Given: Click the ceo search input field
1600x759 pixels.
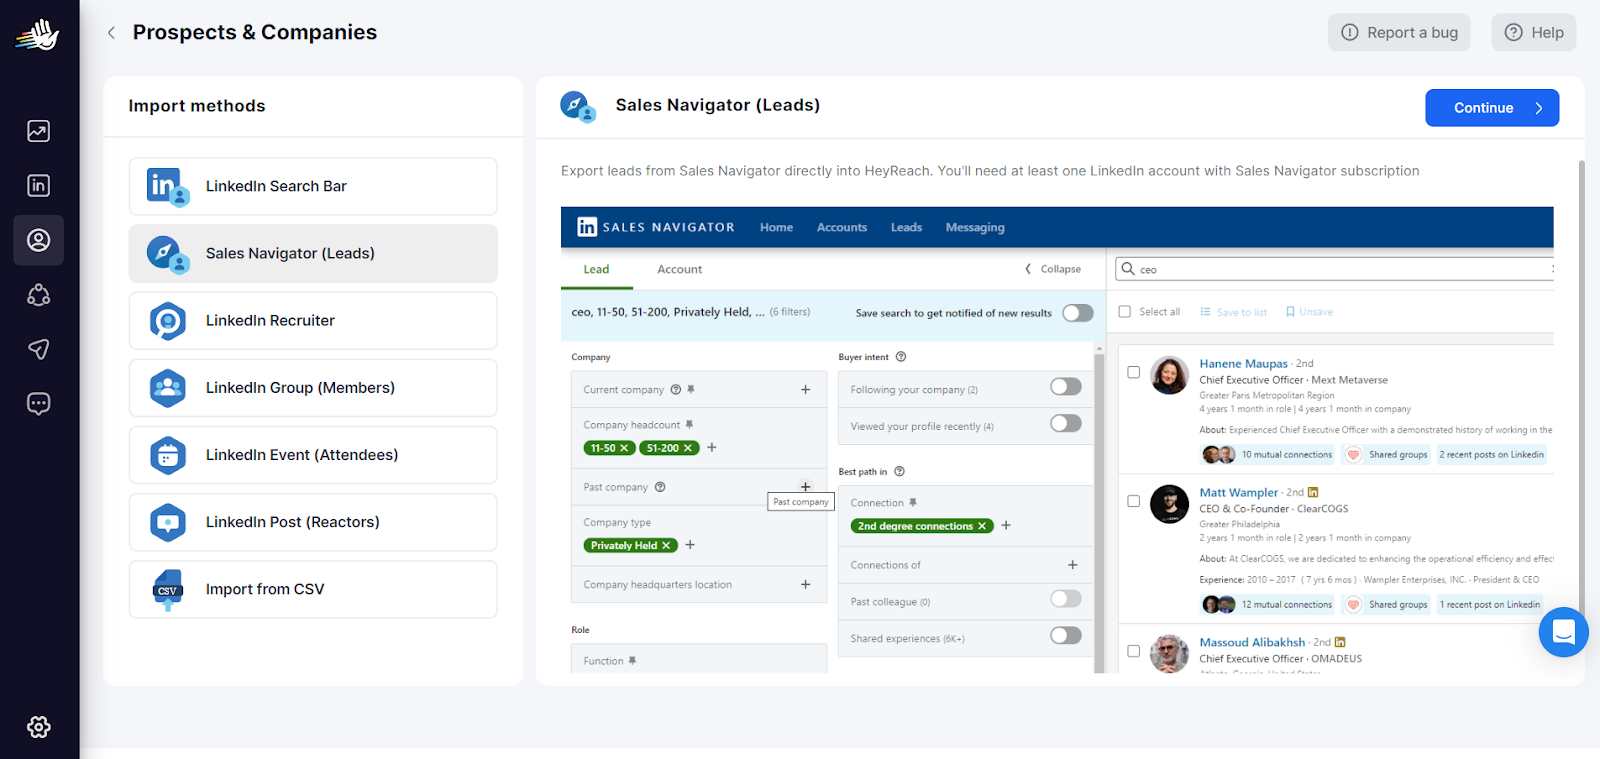Looking at the screenshot, I should pyautogui.click(x=1335, y=269).
